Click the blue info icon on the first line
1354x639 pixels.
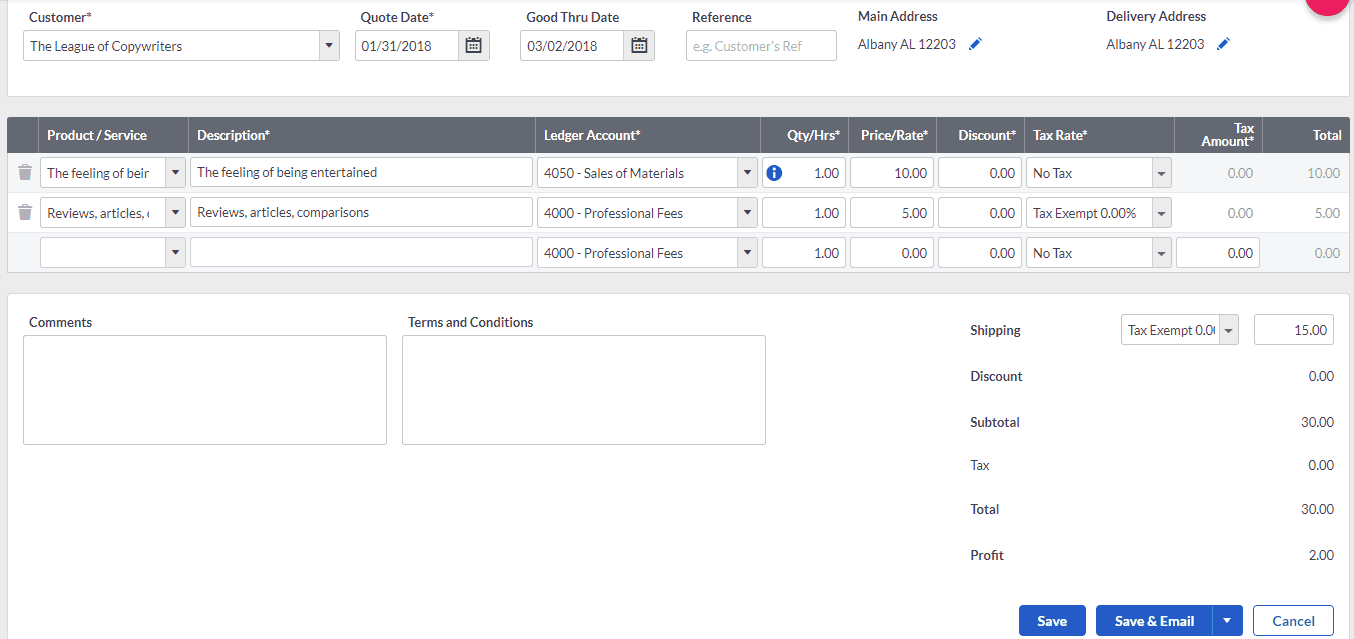[774, 172]
